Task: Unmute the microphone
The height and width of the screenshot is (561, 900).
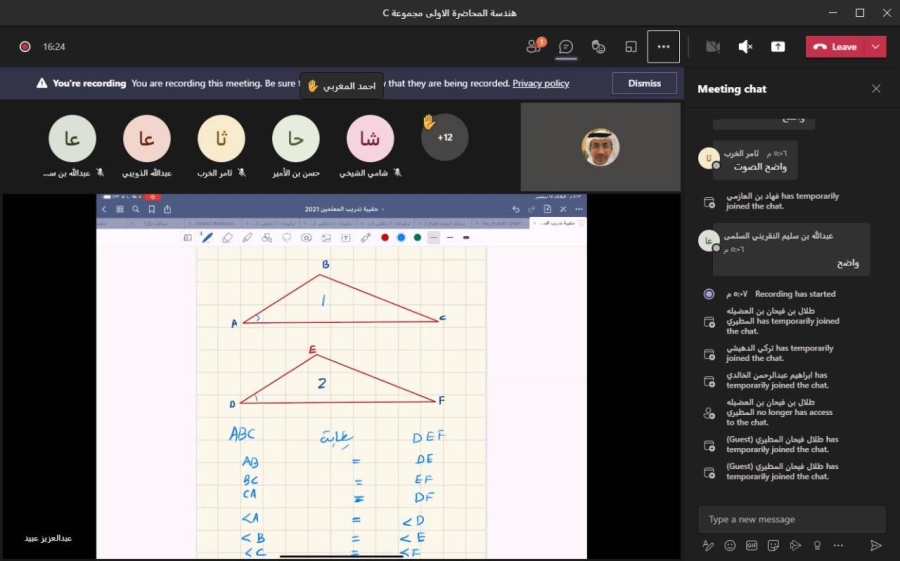Action: click(745, 46)
